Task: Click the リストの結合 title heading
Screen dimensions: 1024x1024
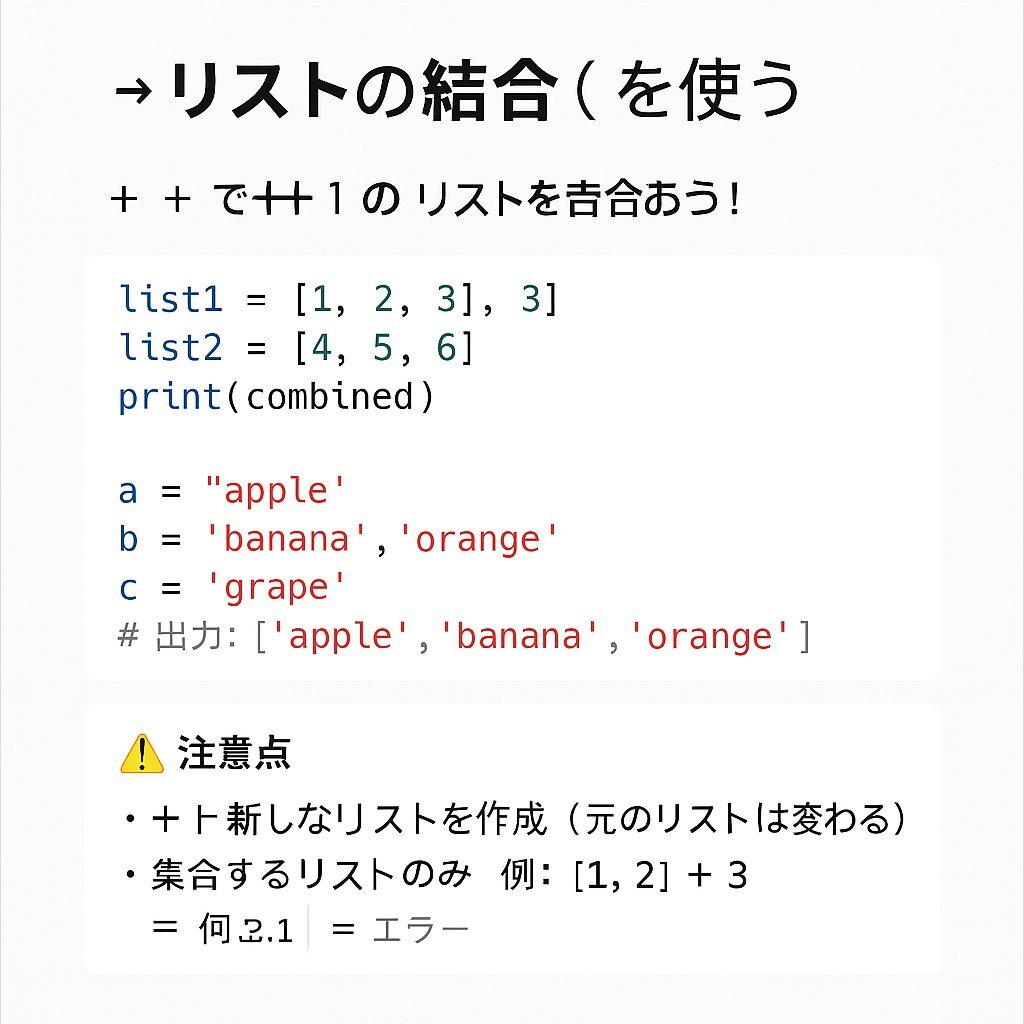Action: pos(362,92)
